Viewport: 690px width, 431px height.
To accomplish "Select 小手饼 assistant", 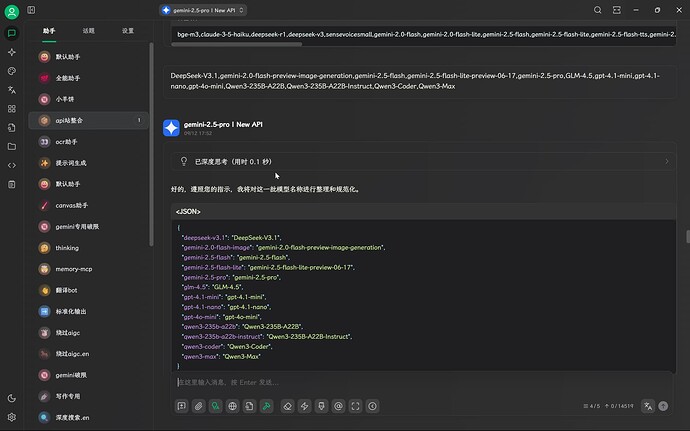I will 88,99.
